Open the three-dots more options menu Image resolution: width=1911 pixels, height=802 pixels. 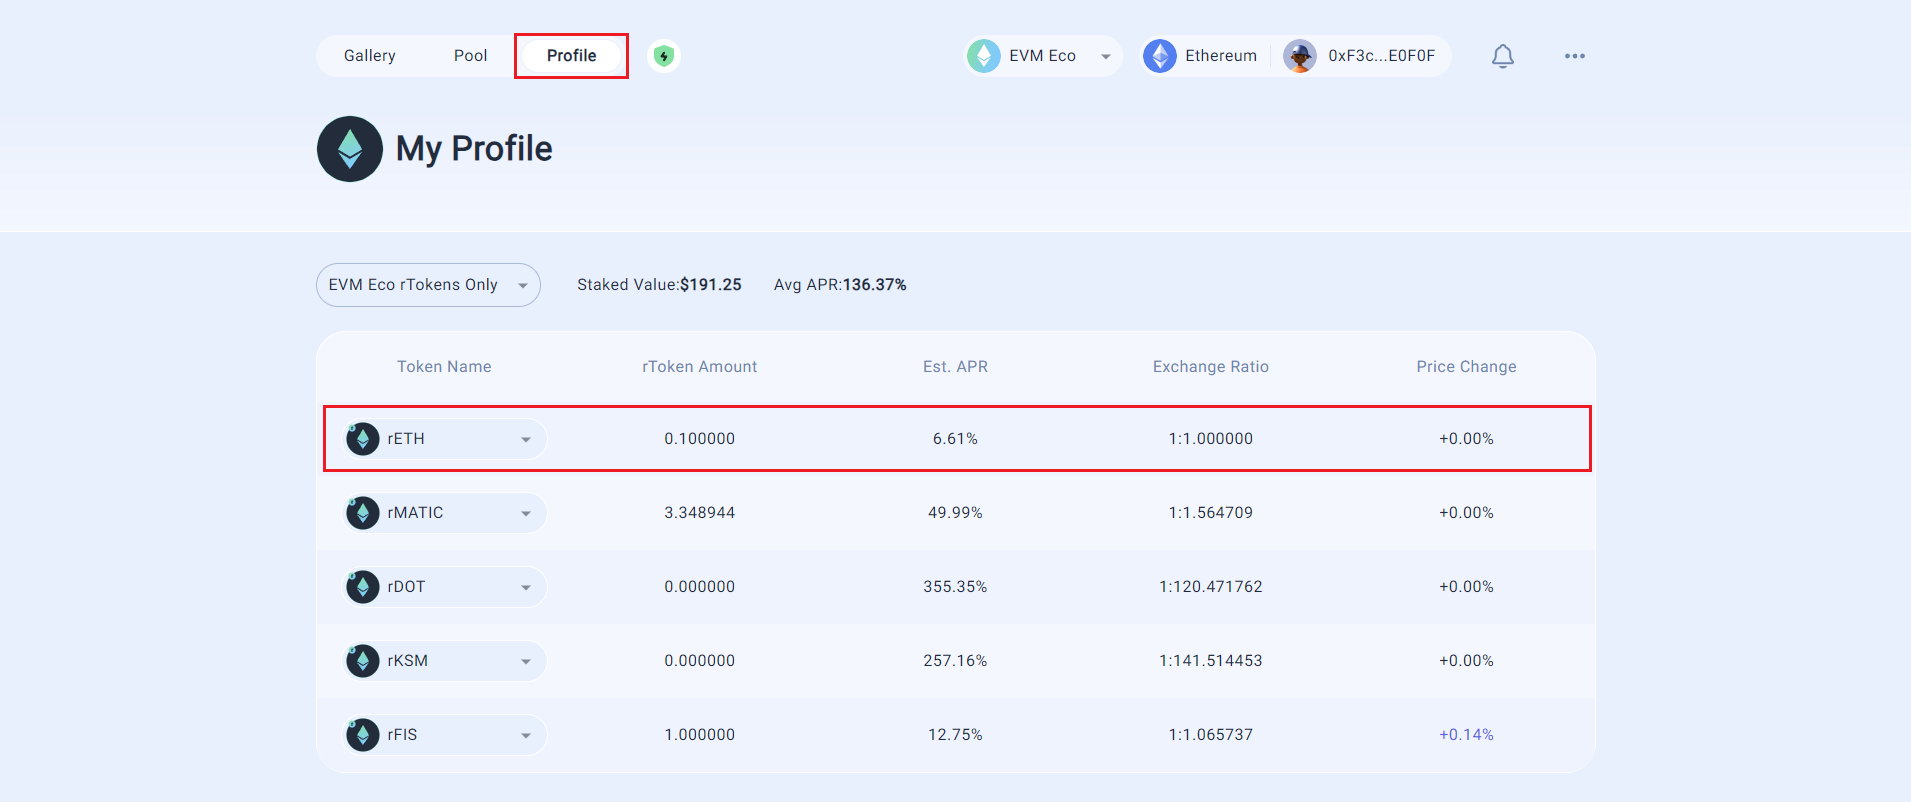click(x=1575, y=56)
